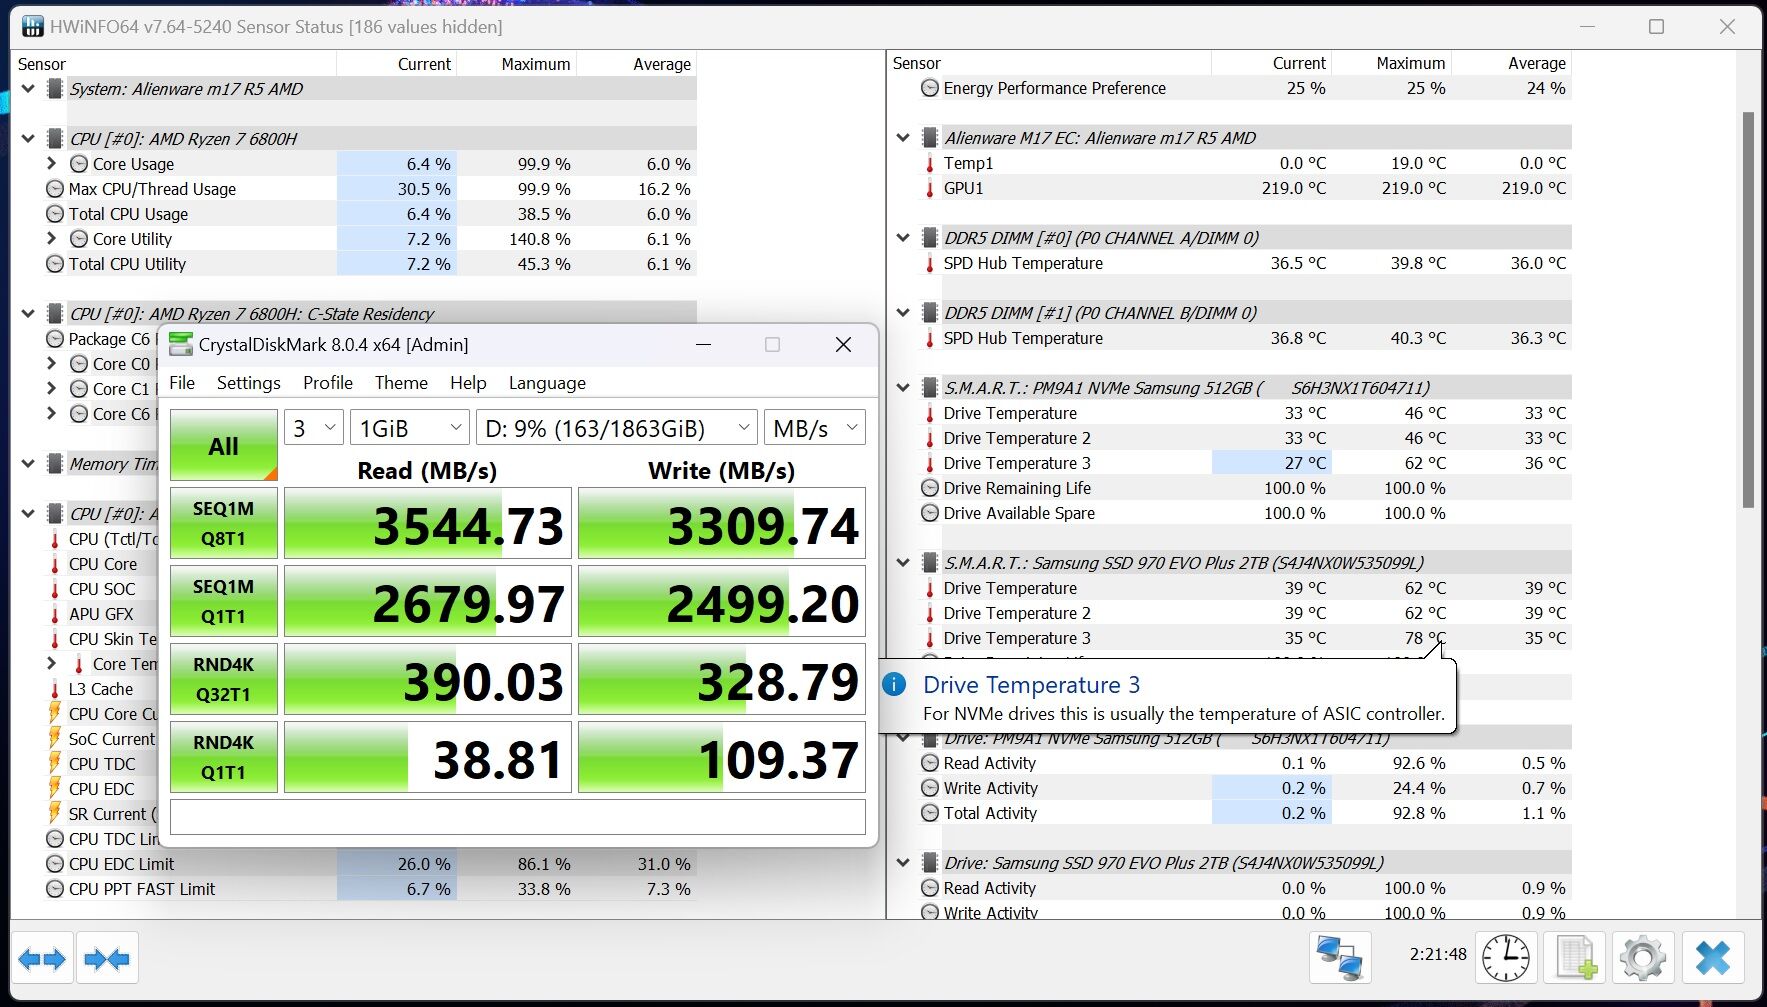Click the Average column header in right pane

click(1512, 63)
